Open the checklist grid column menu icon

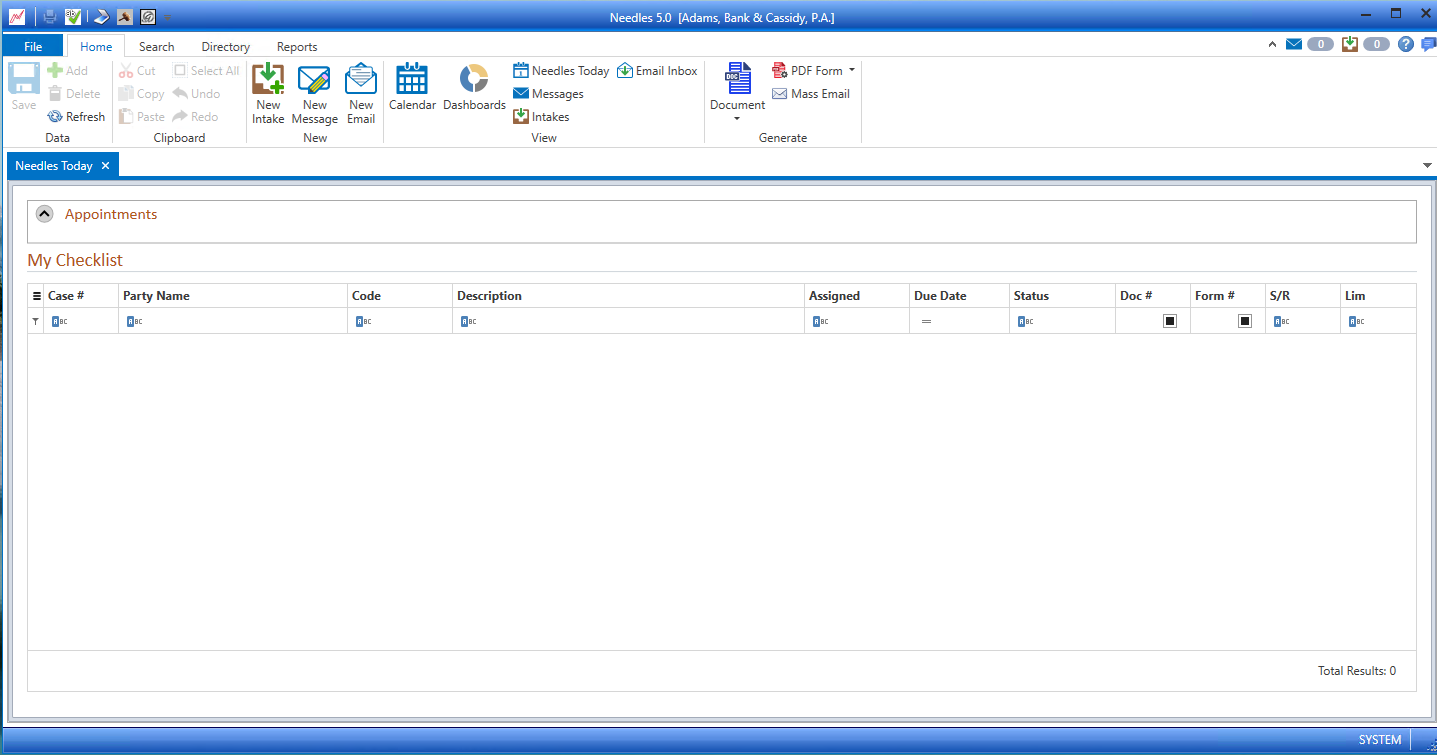point(37,296)
